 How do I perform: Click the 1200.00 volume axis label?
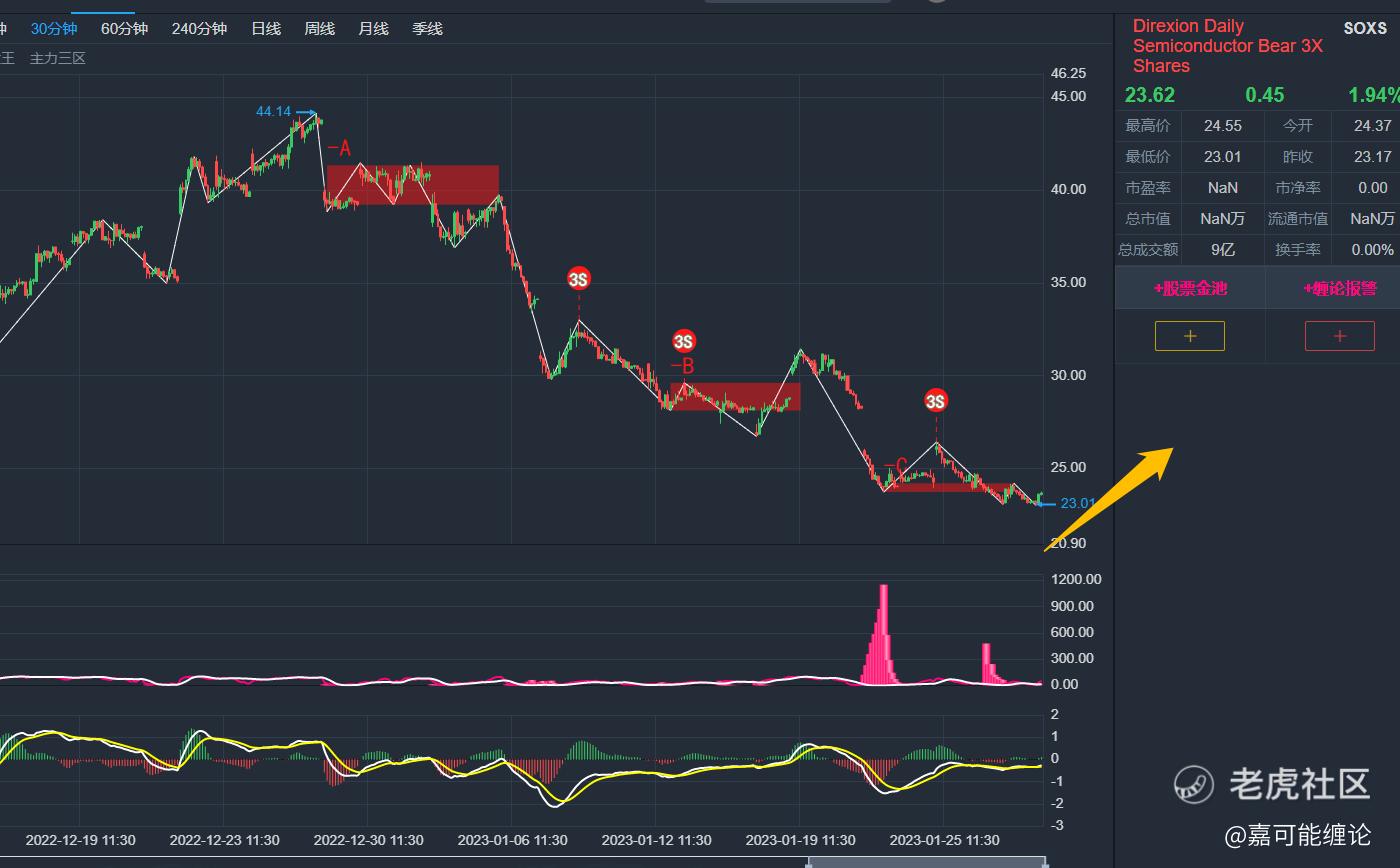[x=1077, y=579]
